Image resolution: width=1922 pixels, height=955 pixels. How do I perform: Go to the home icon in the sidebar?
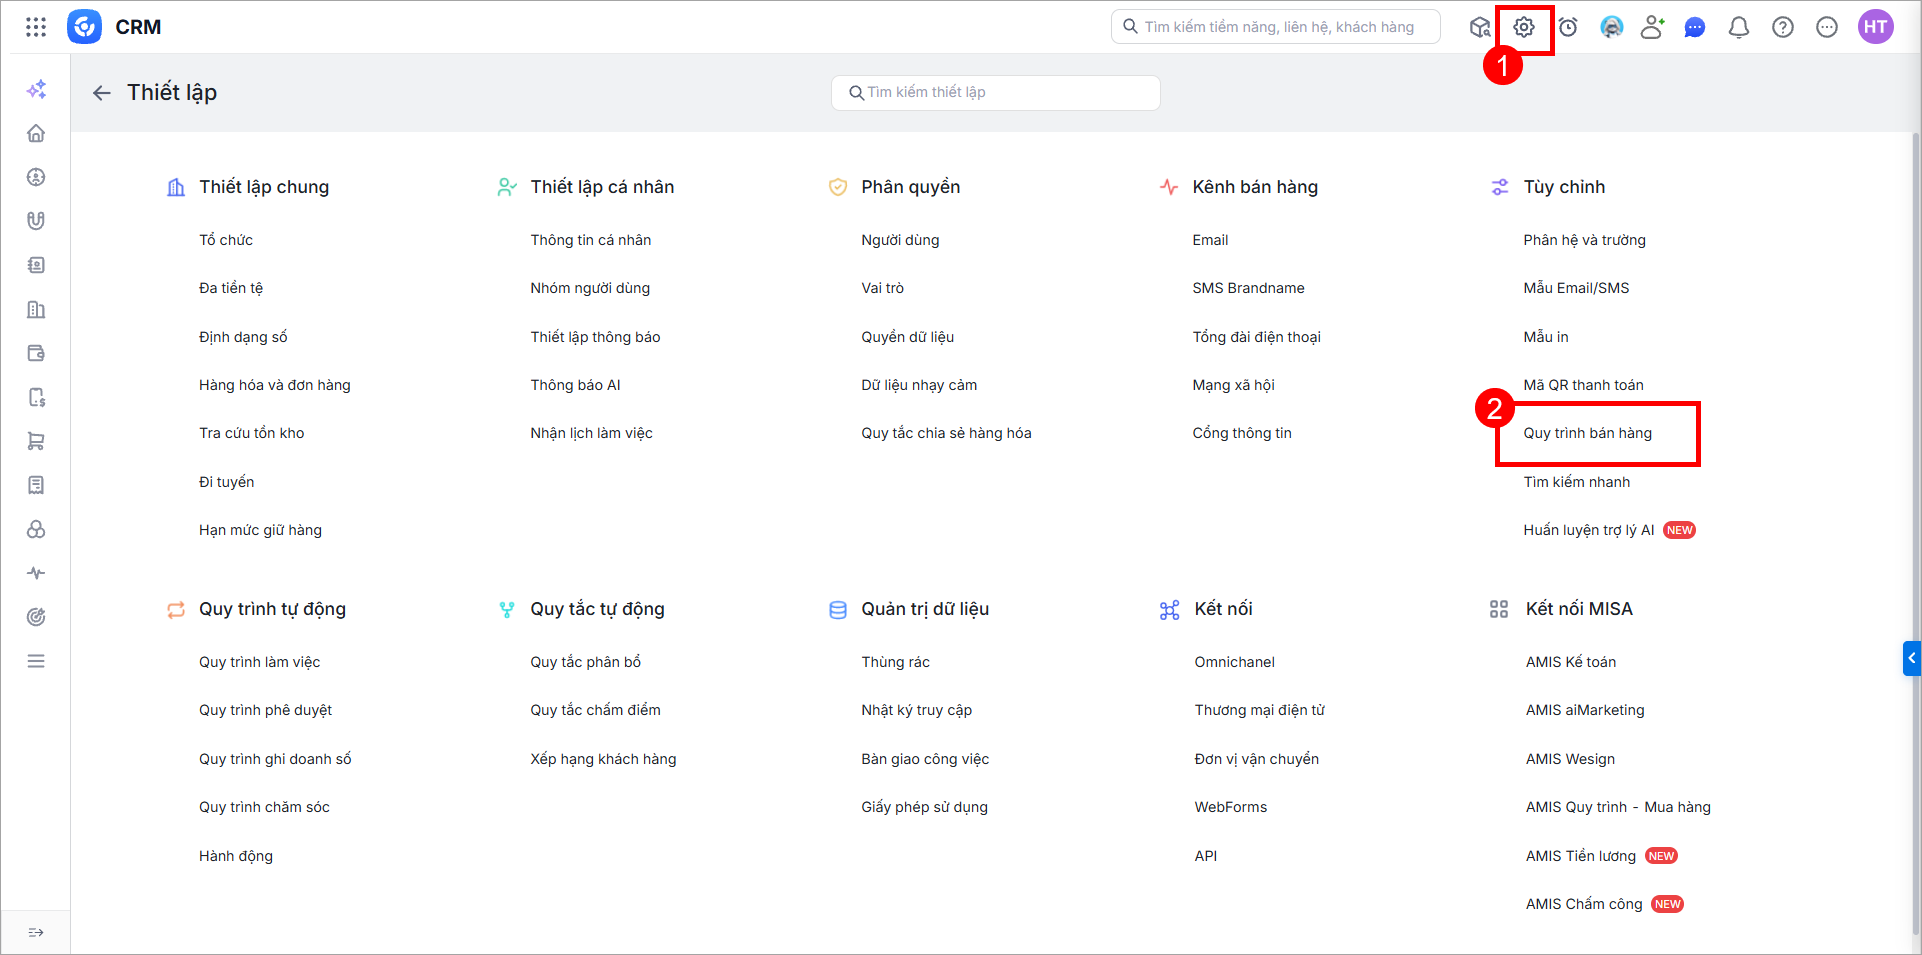coord(36,133)
